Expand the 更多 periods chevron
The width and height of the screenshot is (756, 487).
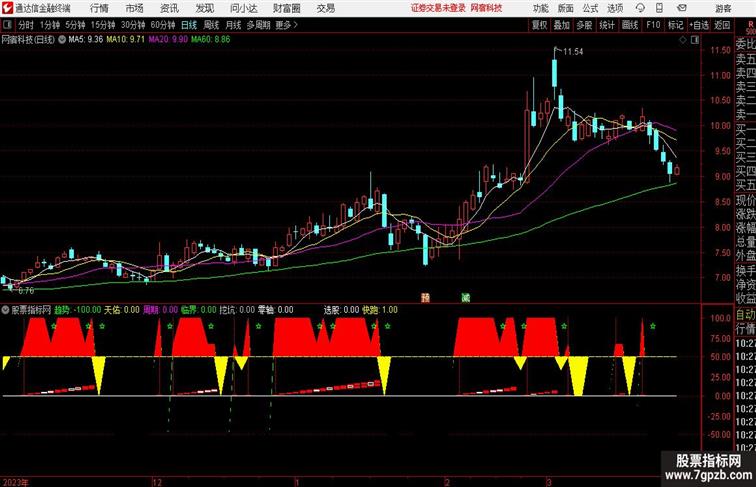point(287,25)
